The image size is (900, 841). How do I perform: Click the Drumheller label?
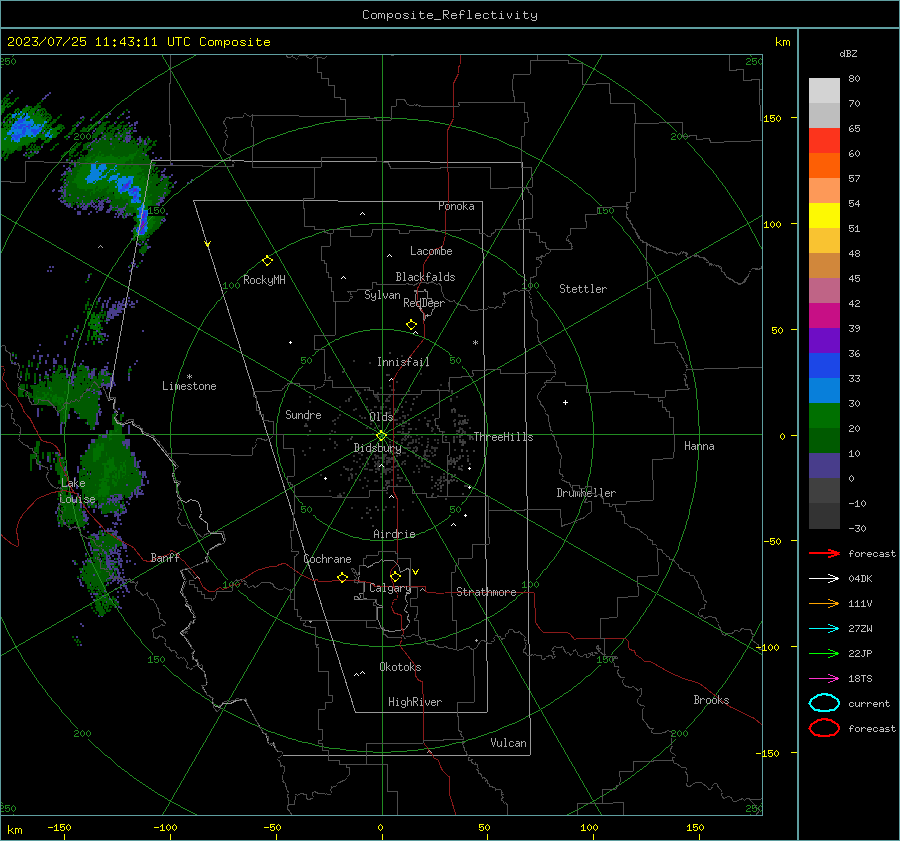point(586,493)
